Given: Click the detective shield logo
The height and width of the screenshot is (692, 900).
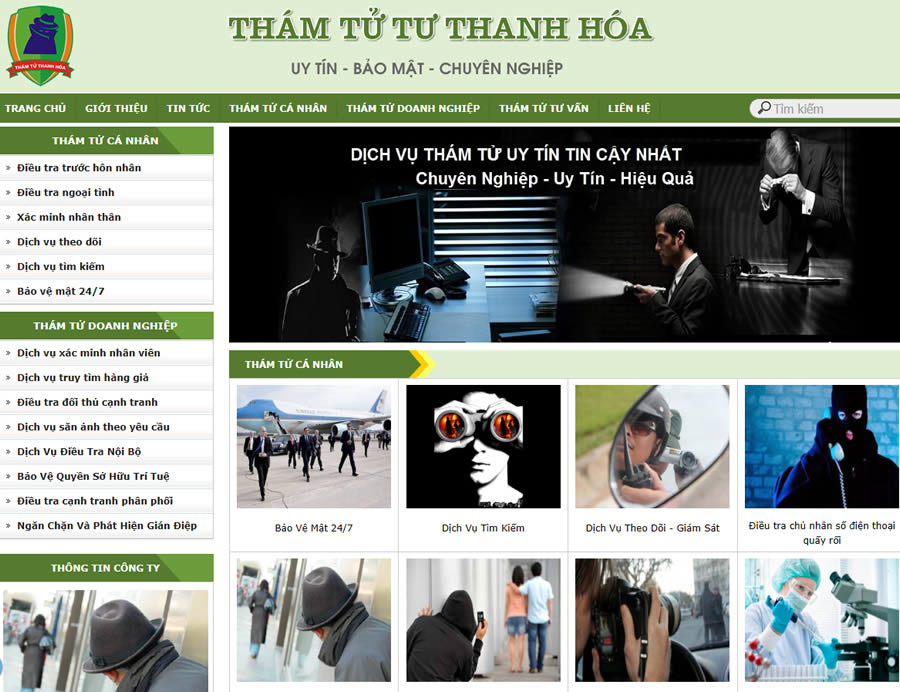Looking at the screenshot, I should [40, 45].
